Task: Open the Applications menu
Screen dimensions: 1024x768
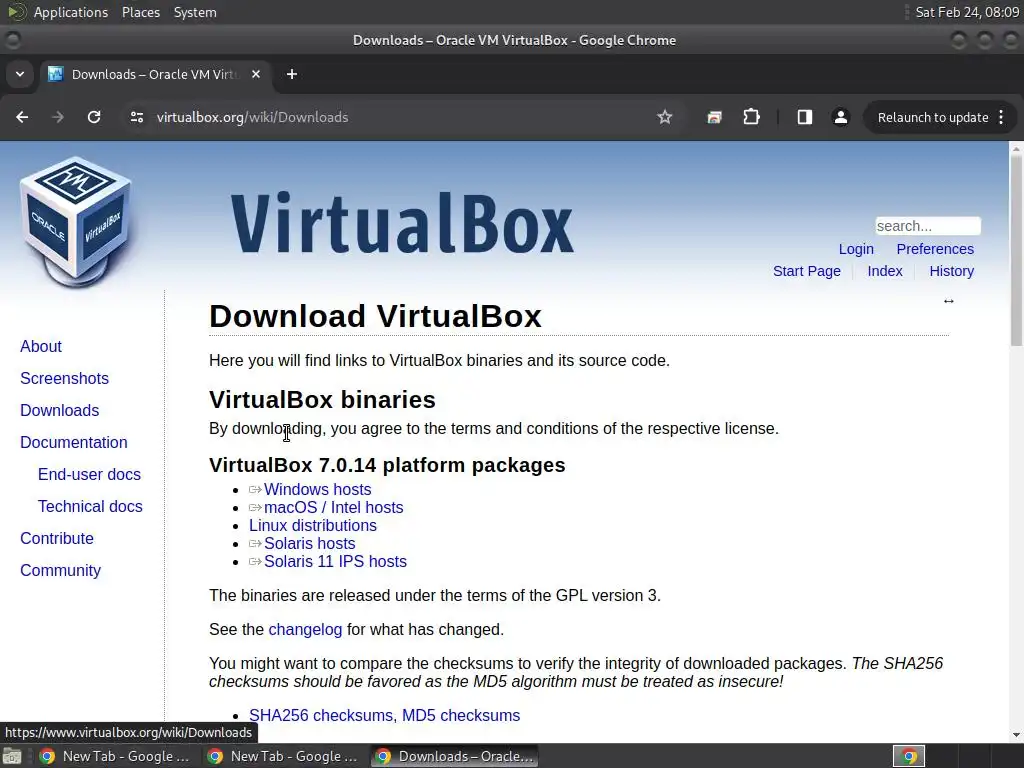Action: [x=71, y=12]
